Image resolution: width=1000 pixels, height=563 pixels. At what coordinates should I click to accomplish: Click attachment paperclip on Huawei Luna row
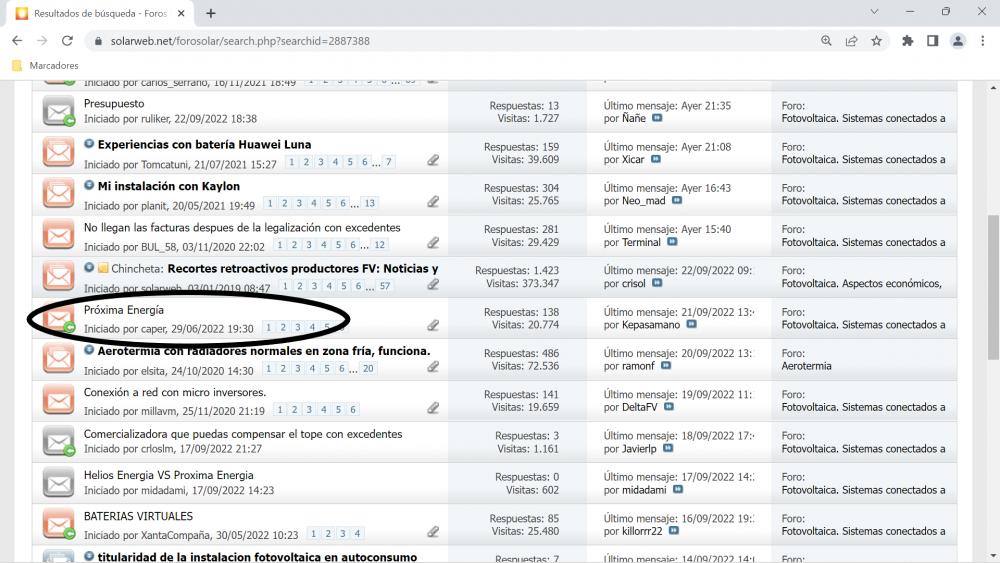tap(433, 160)
